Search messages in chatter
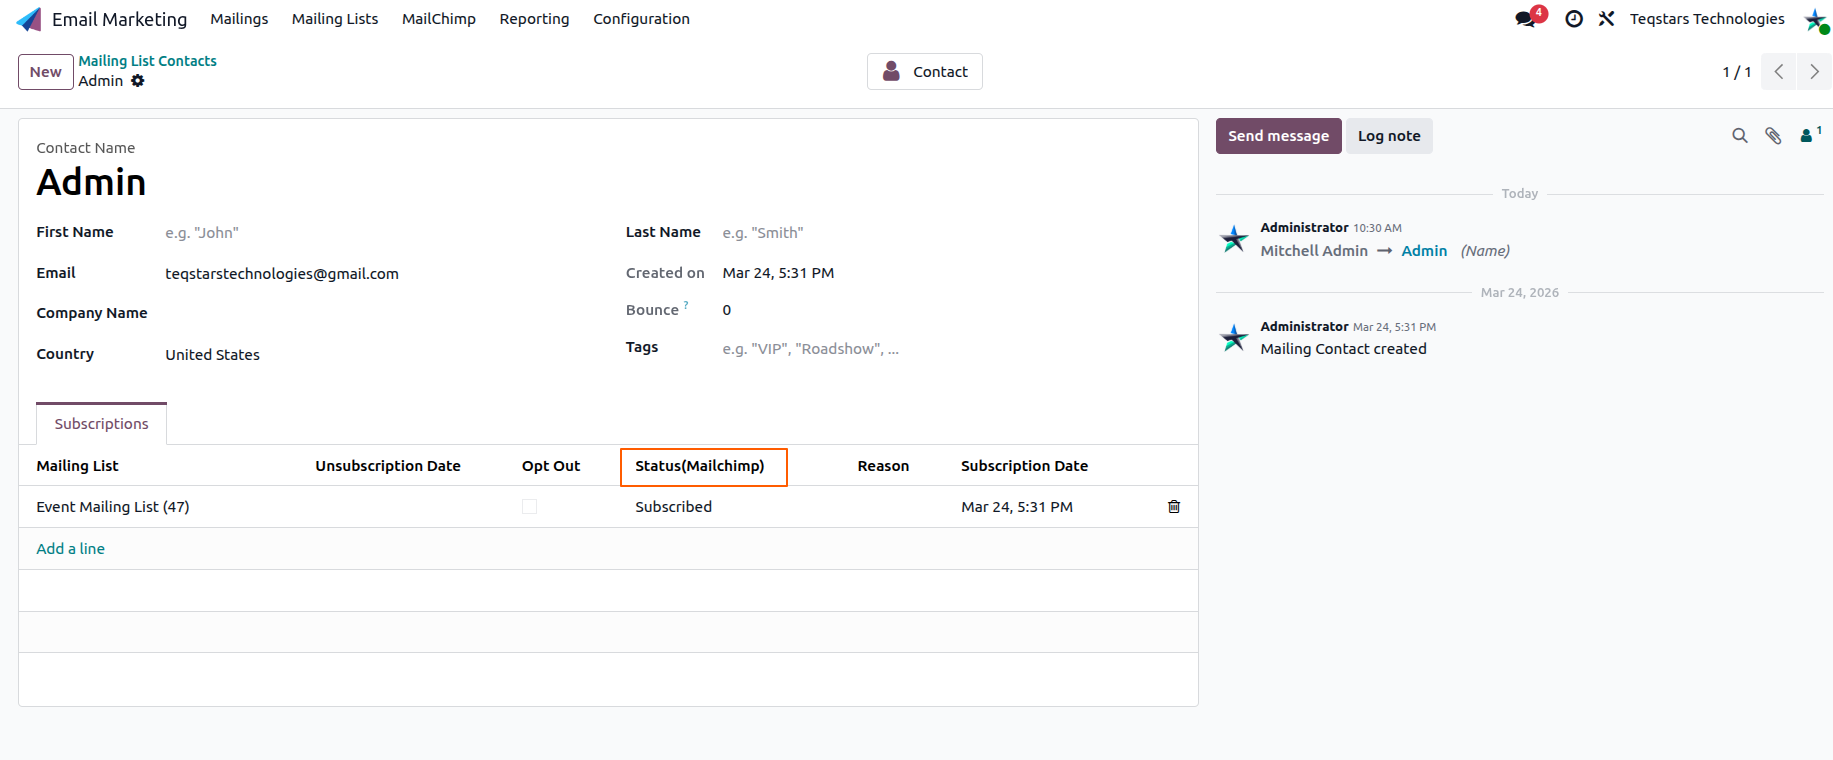 click(x=1740, y=136)
